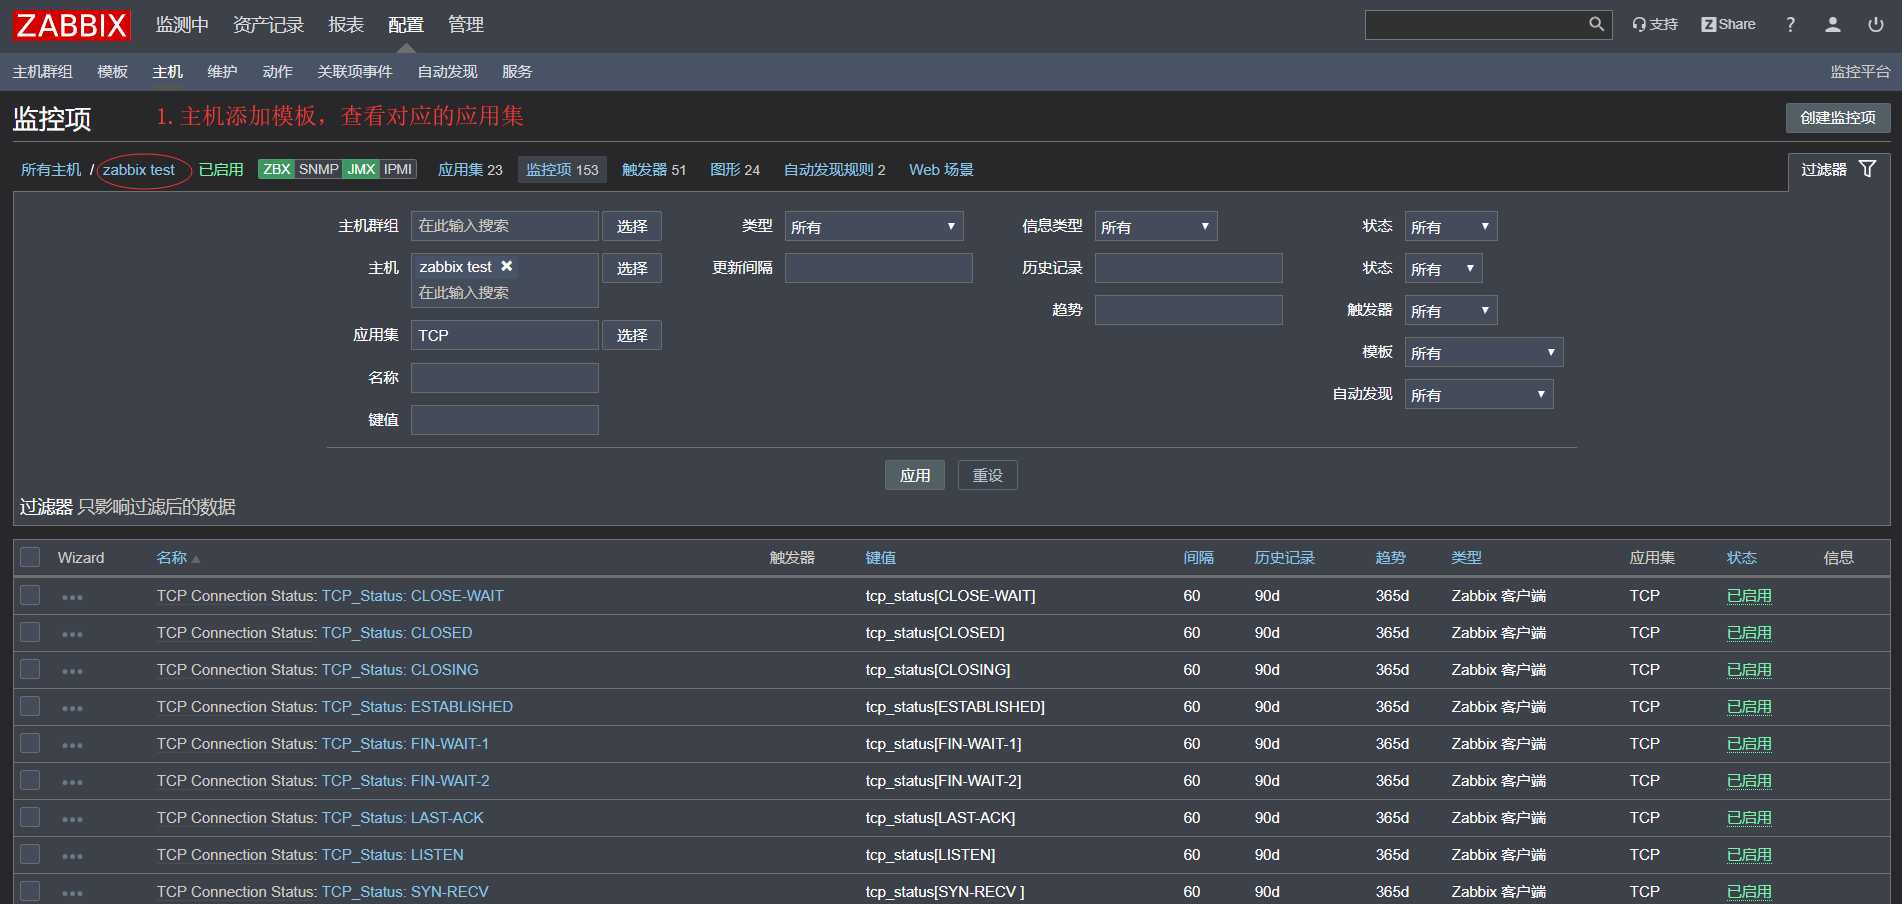Focus the 名称 filter field
Screen dimensions: 1902x904
pyautogui.click(x=505, y=377)
